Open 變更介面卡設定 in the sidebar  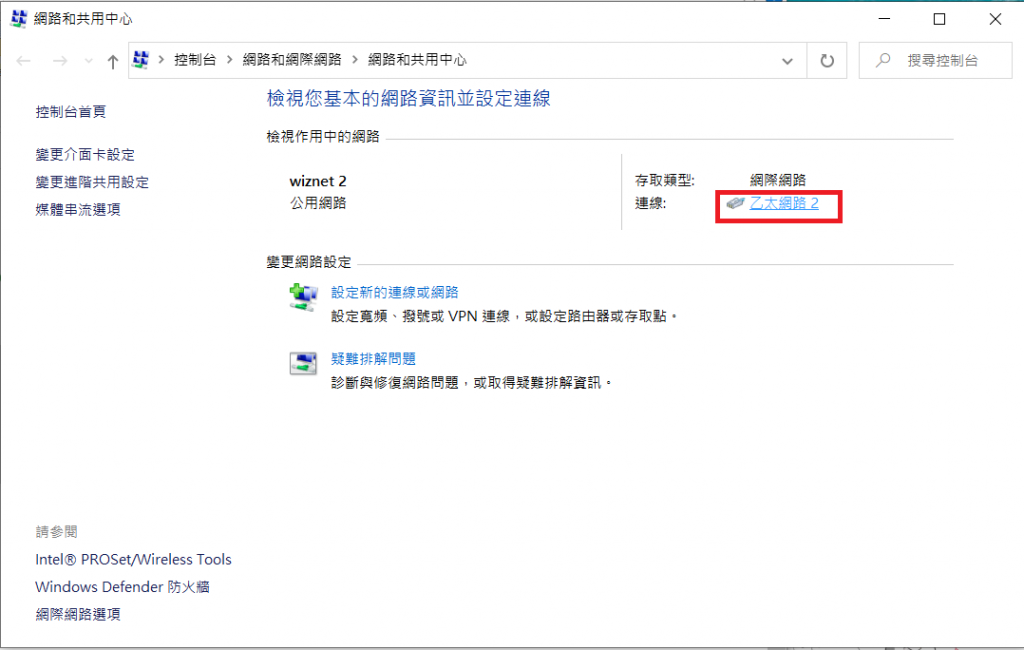pyautogui.click(x=85, y=155)
